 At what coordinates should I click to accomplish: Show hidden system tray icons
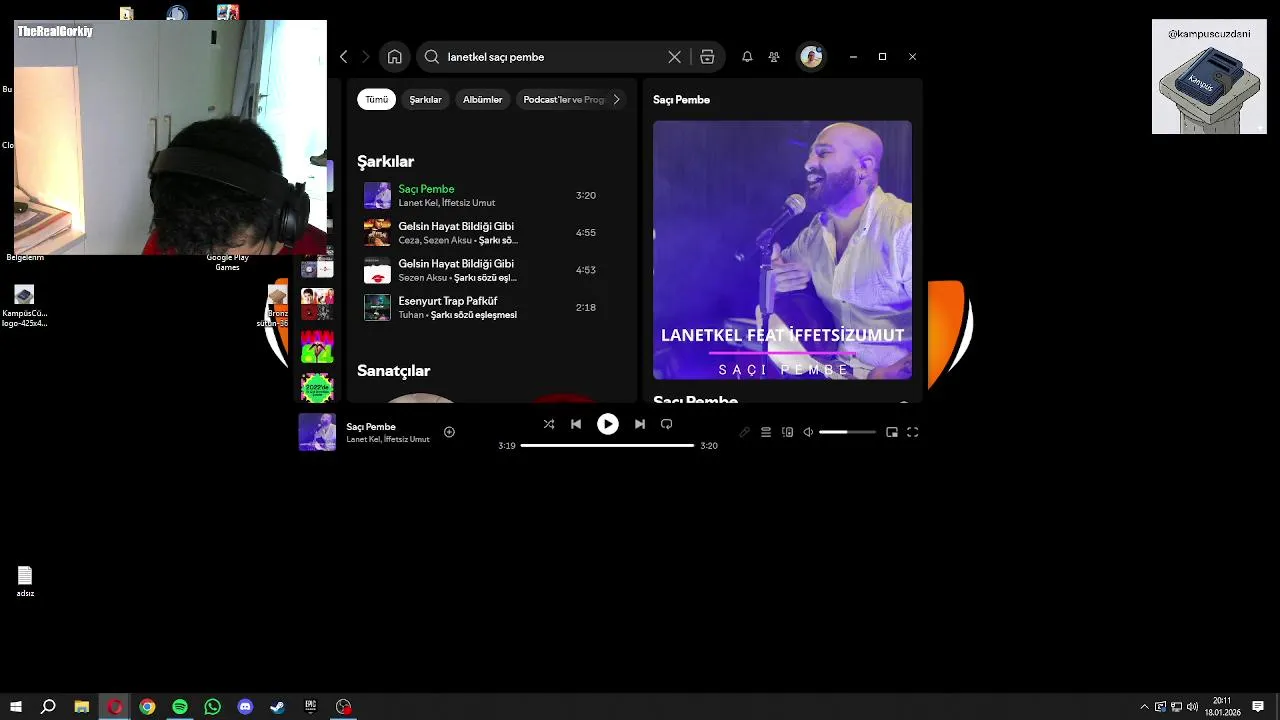coord(1144,707)
